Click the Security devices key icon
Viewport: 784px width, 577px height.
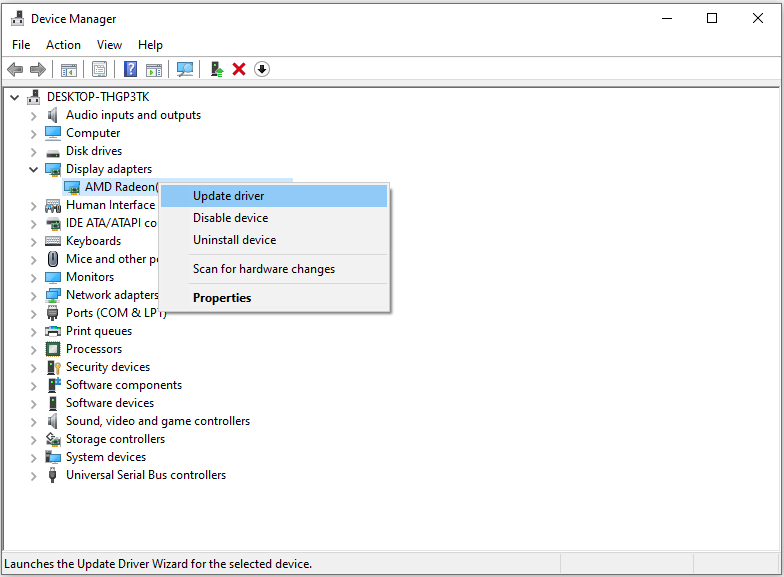pos(54,368)
